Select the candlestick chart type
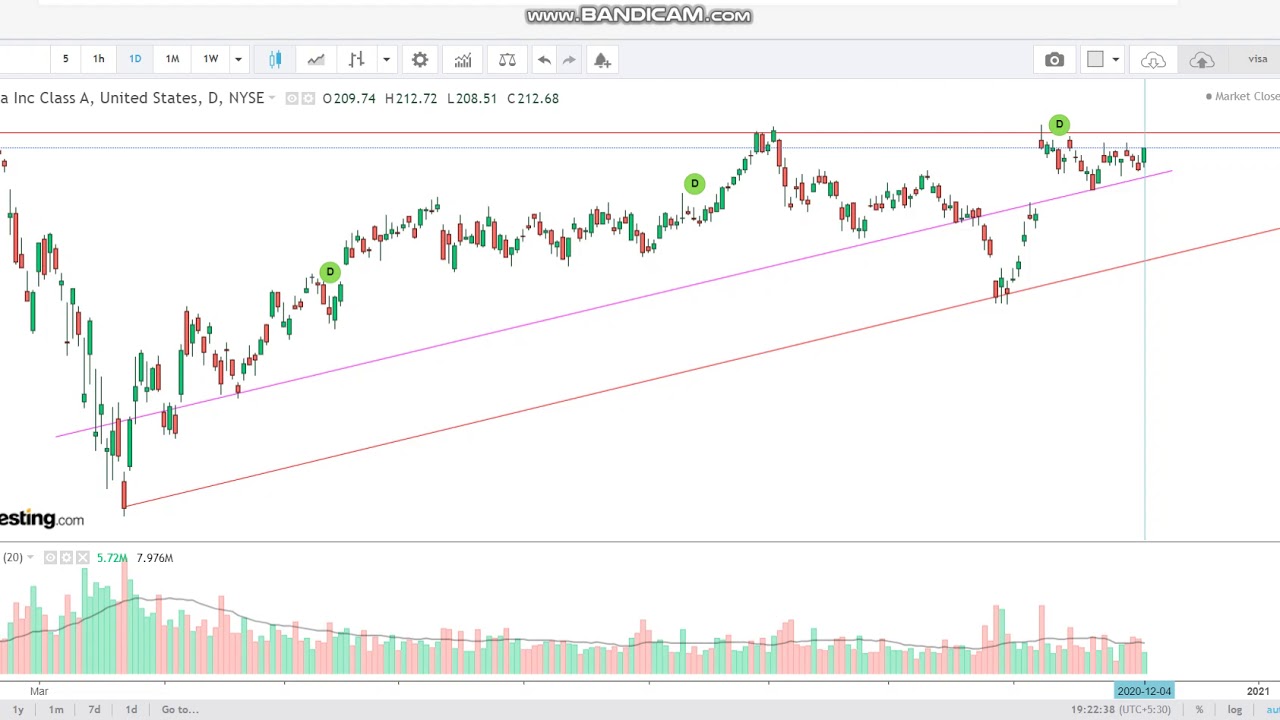The image size is (1280, 720). click(275, 60)
